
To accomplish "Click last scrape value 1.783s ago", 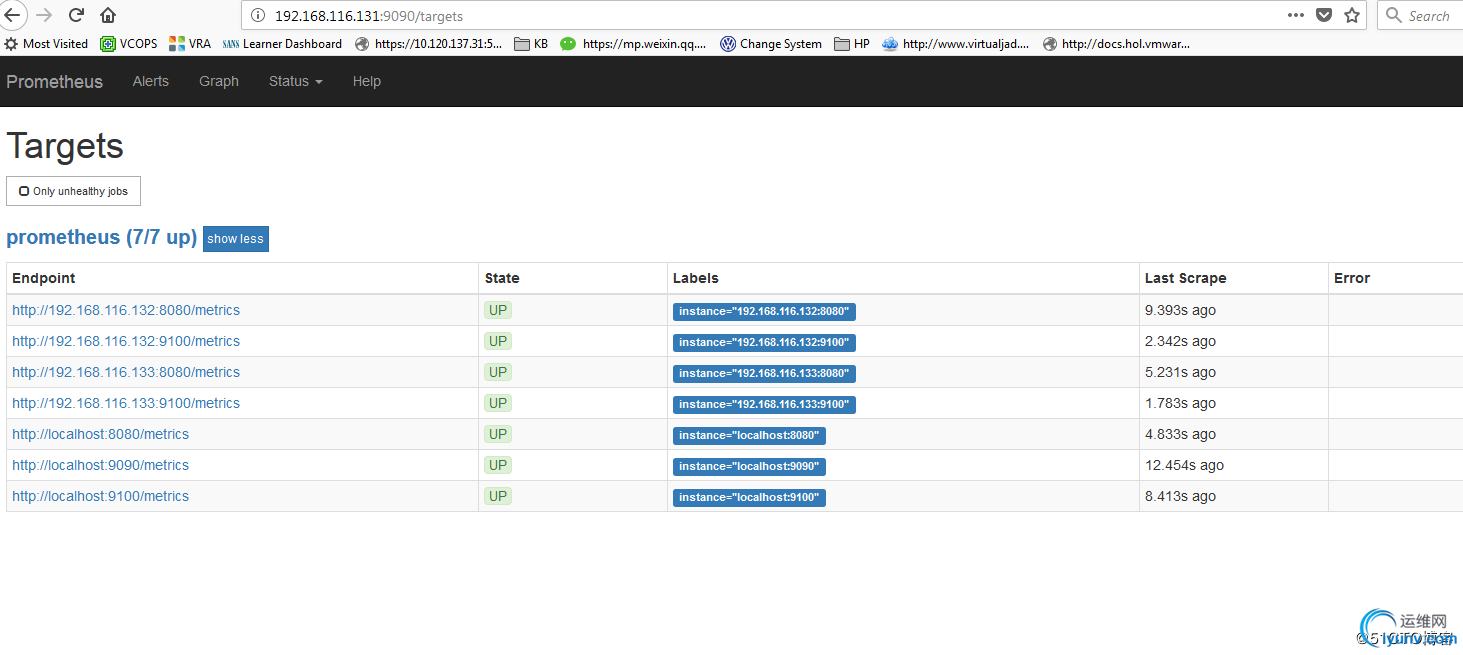I will (x=1180, y=403).
